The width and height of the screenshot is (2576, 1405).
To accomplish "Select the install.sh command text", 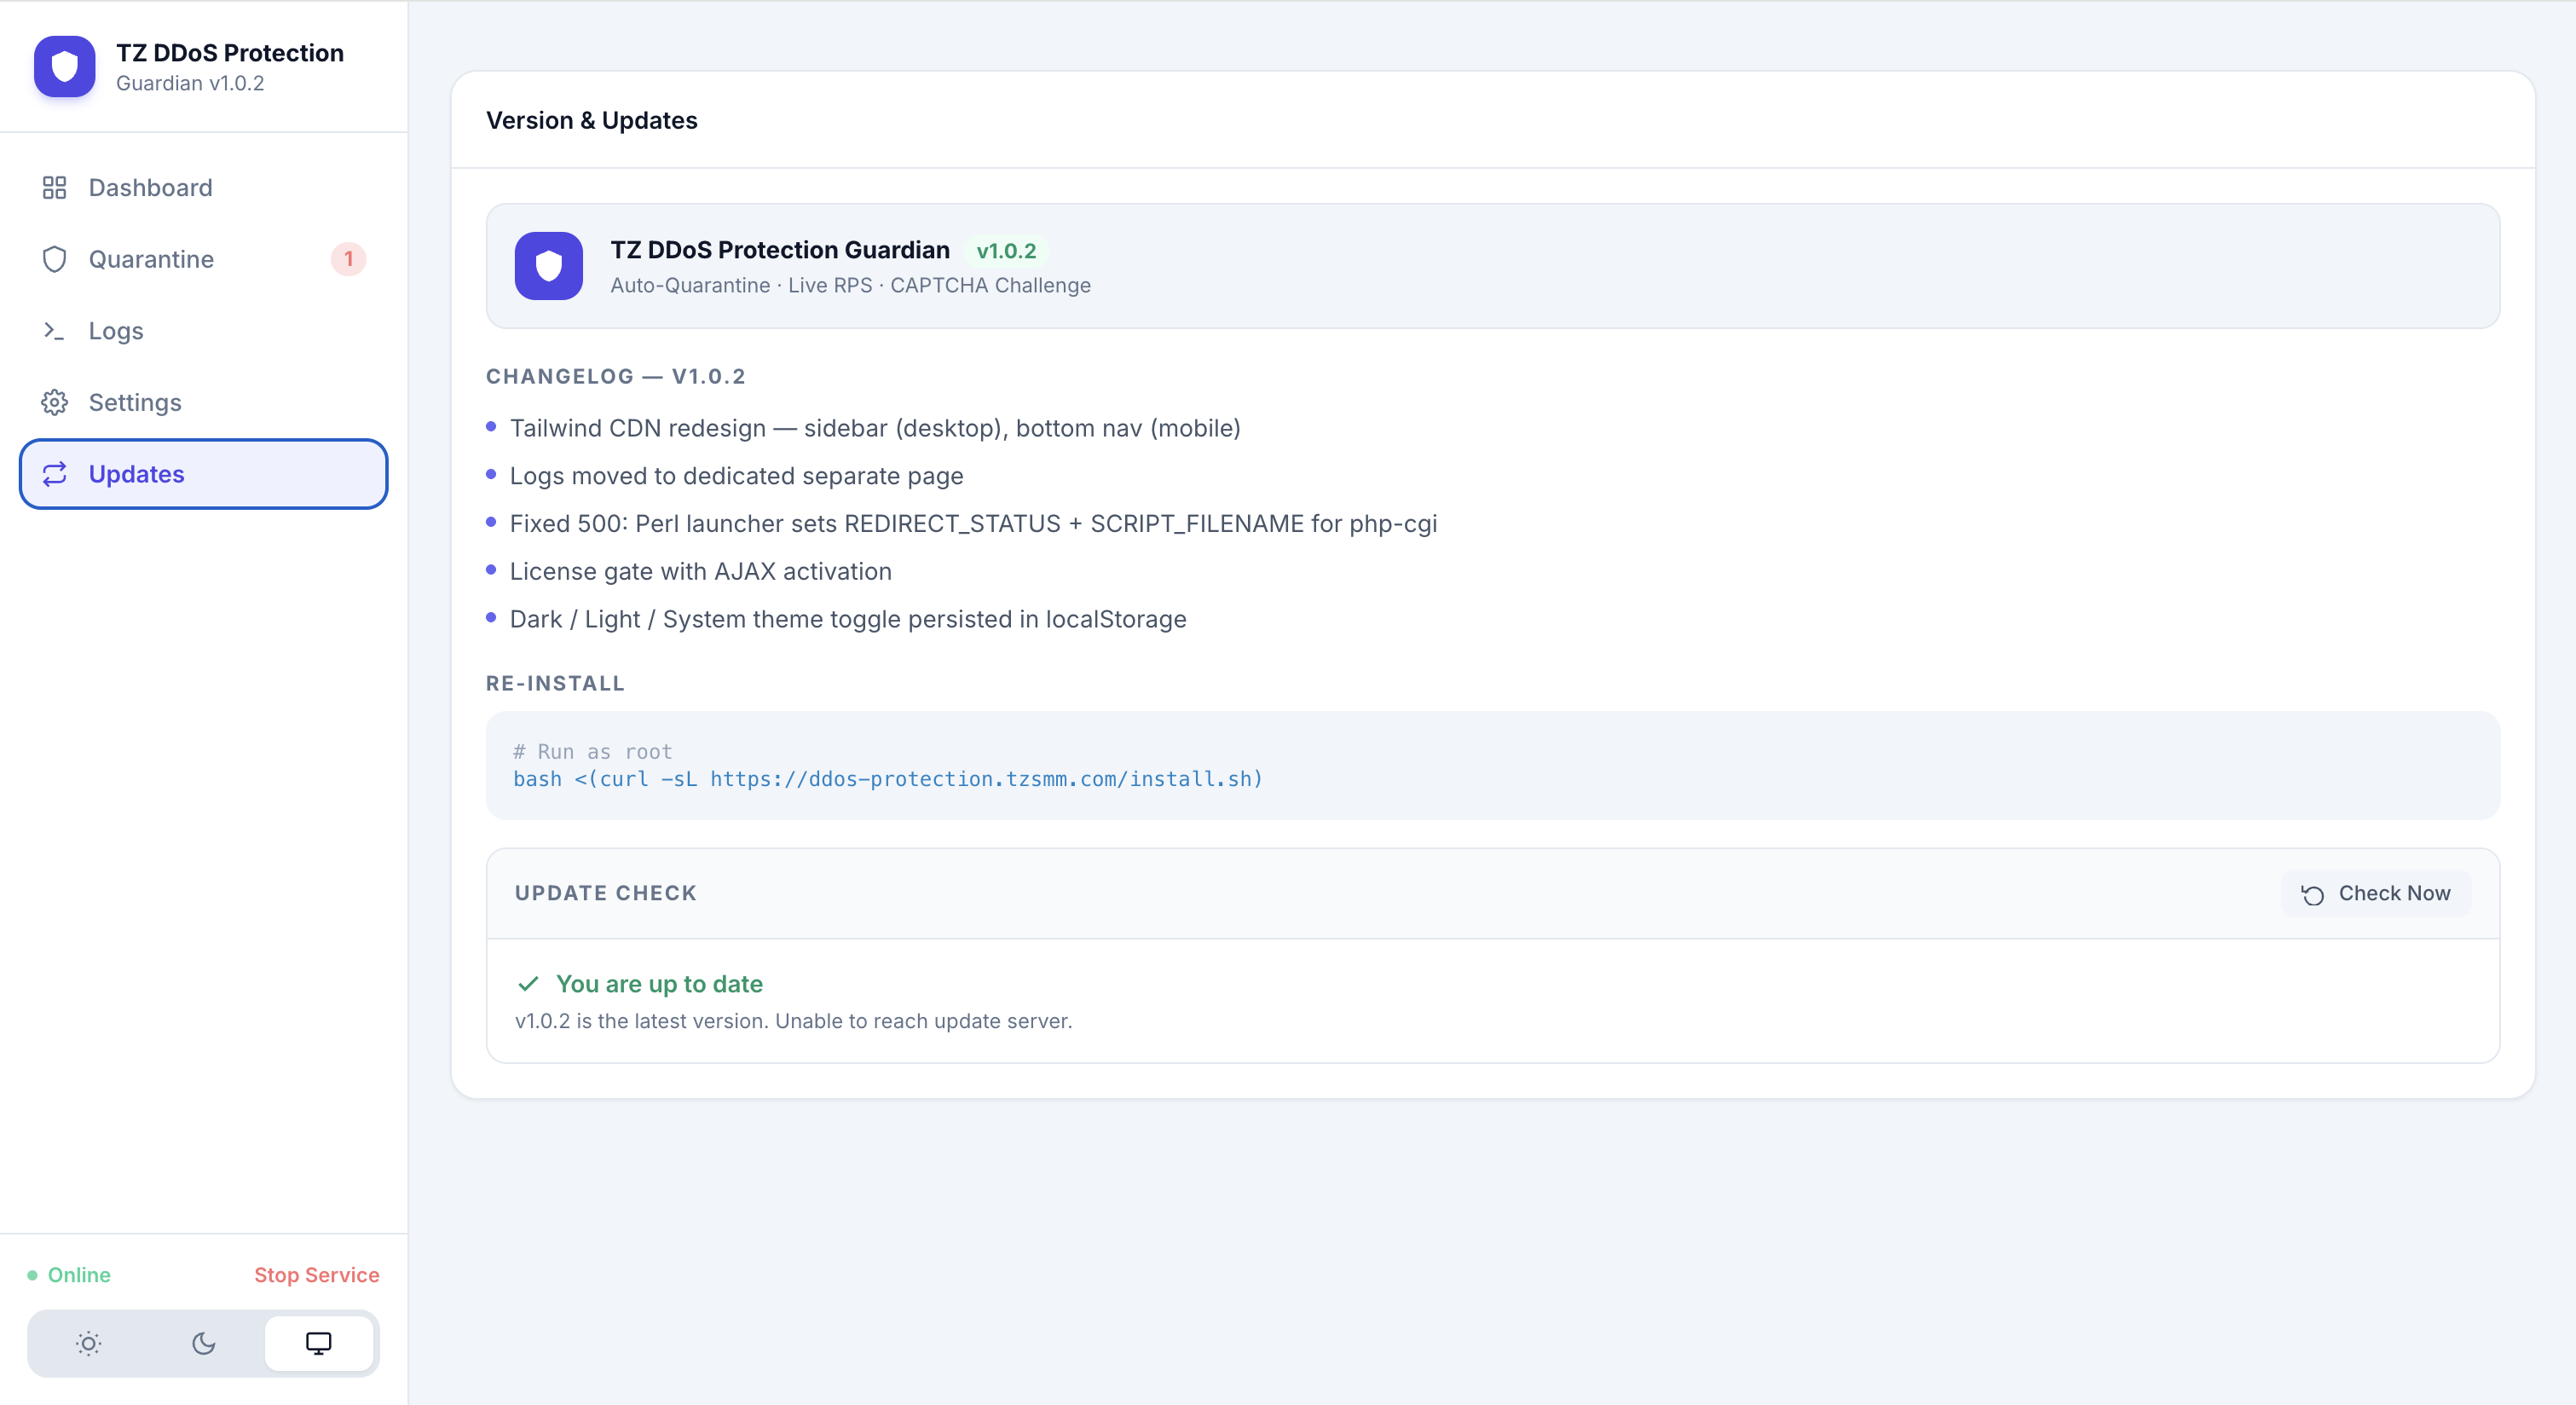I will click(886, 779).
